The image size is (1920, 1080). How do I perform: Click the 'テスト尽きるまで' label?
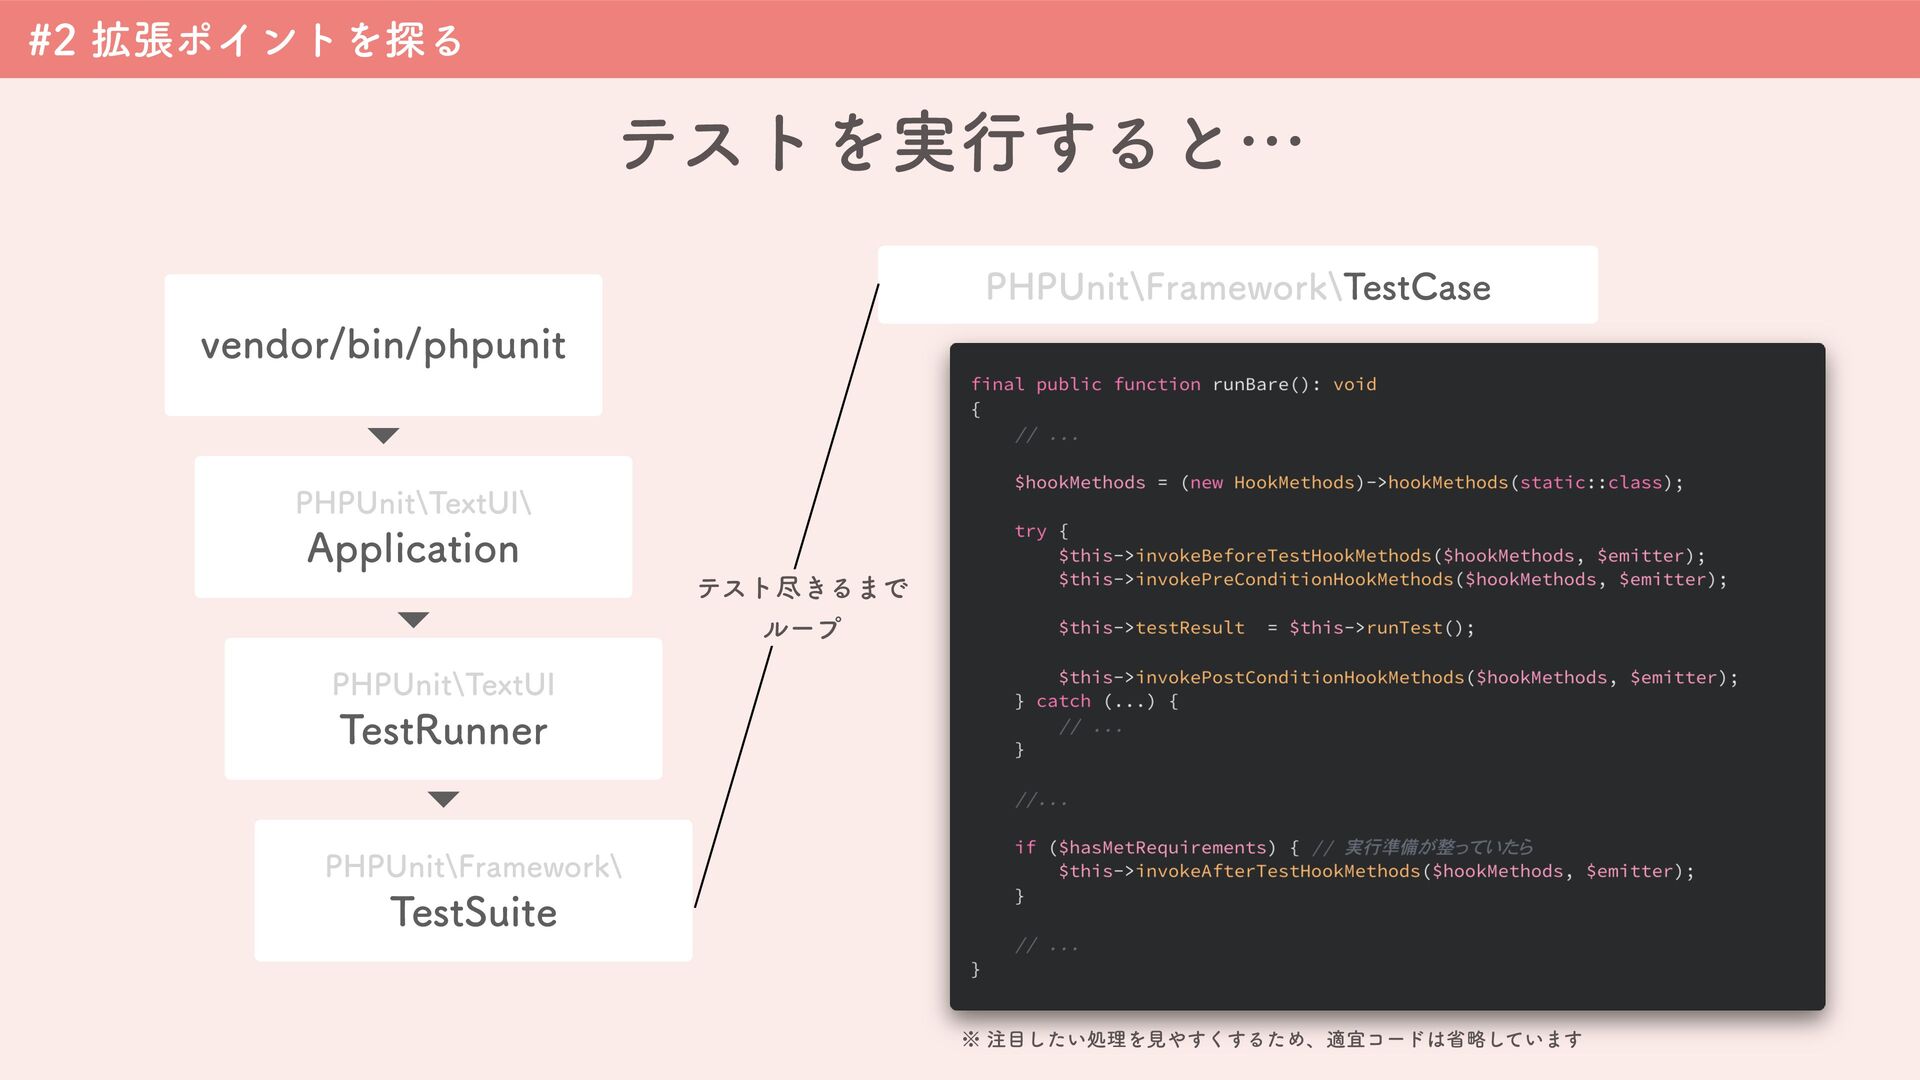[802, 588]
